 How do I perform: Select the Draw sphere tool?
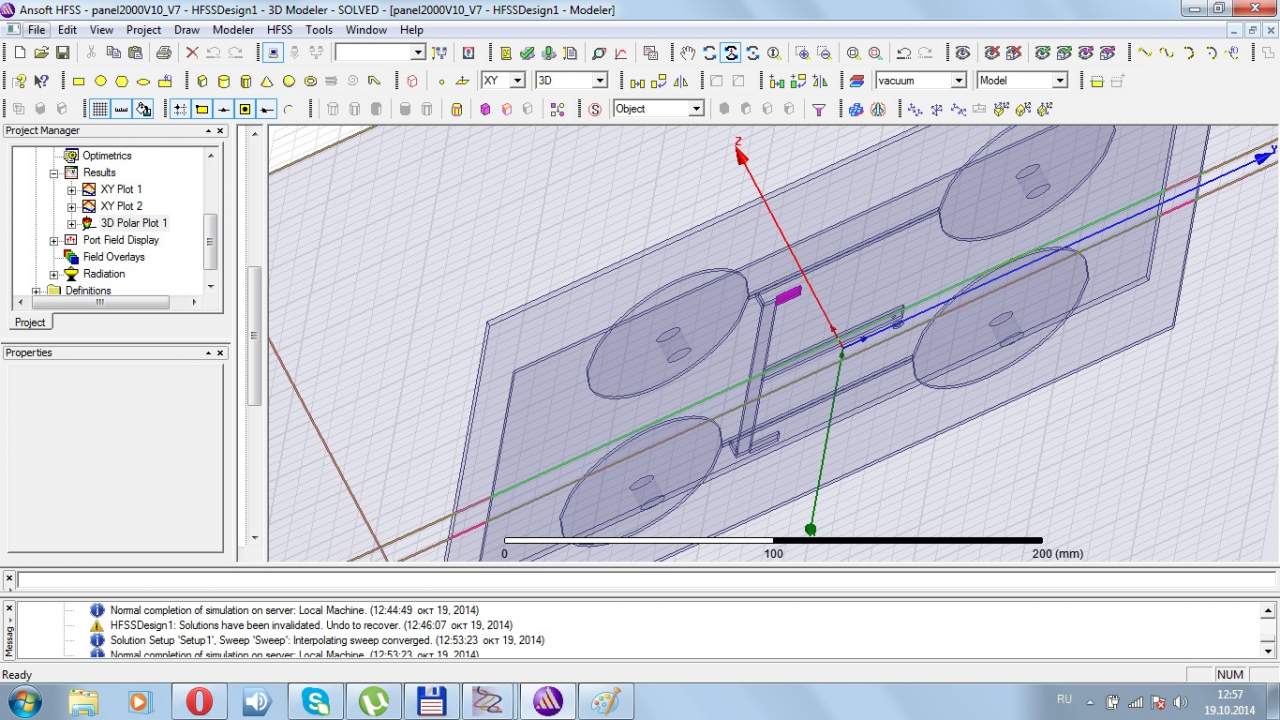(289, 81)
